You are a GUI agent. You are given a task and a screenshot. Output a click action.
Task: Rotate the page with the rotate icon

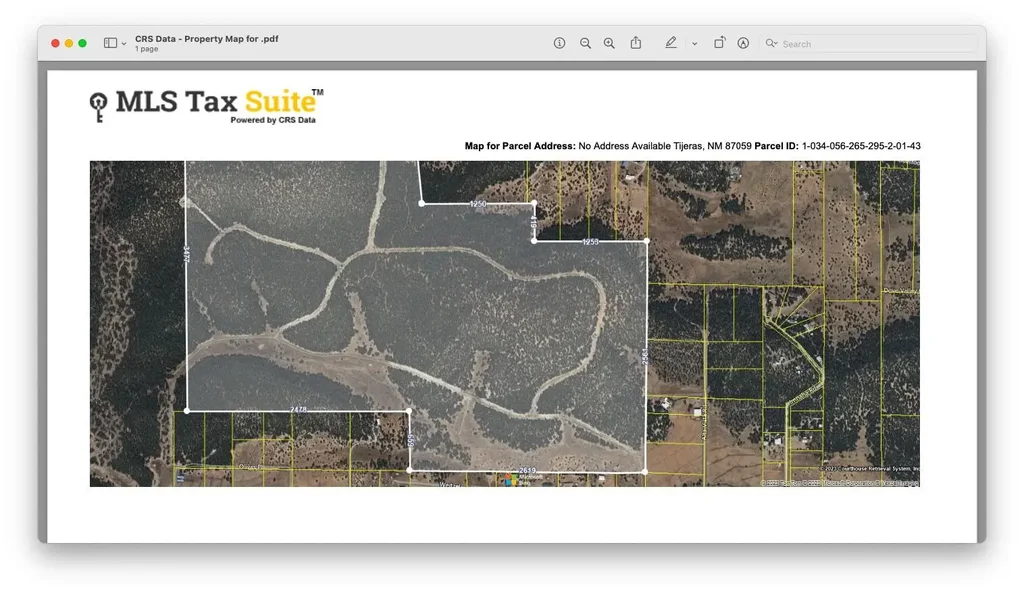coord(719,43)
